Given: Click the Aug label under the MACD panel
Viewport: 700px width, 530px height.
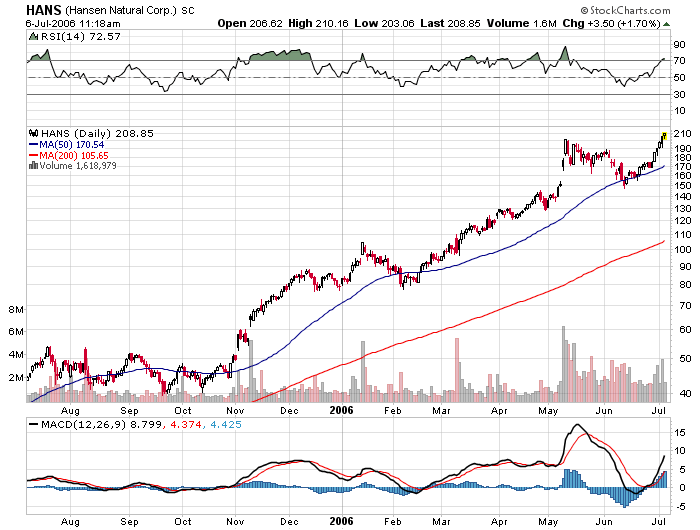Looking at the screenshot, I should click(70, 522).
